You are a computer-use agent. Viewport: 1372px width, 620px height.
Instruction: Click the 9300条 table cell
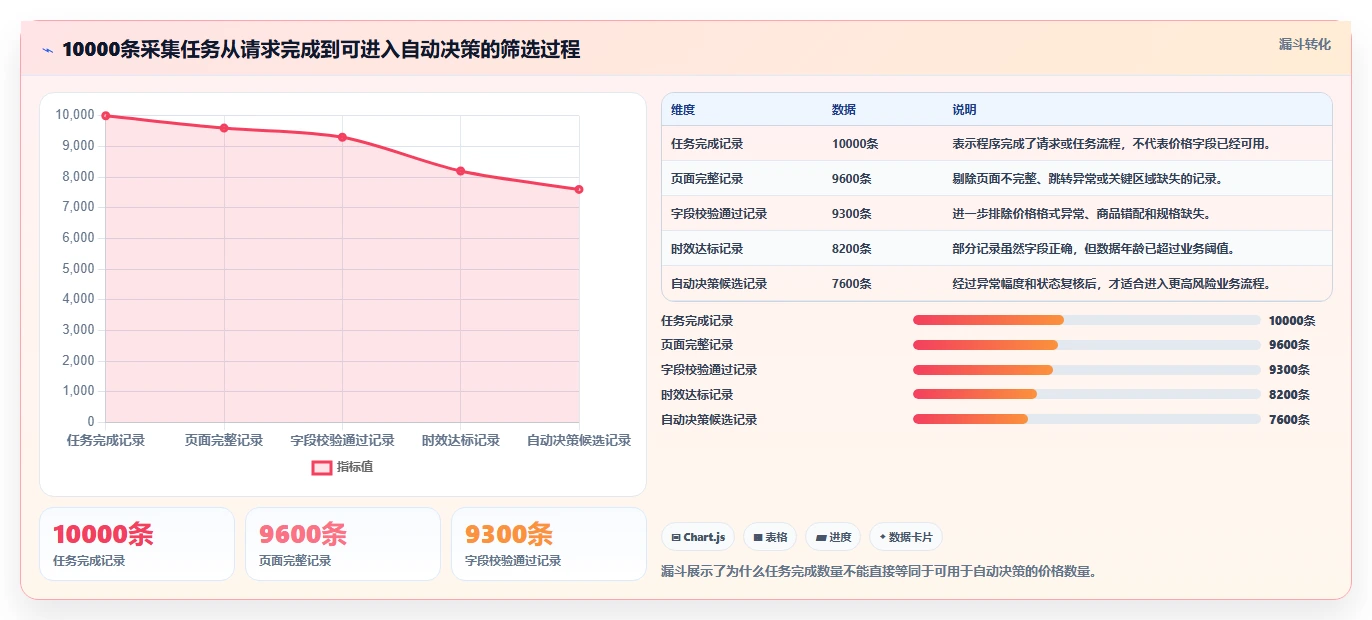point(852,214)
